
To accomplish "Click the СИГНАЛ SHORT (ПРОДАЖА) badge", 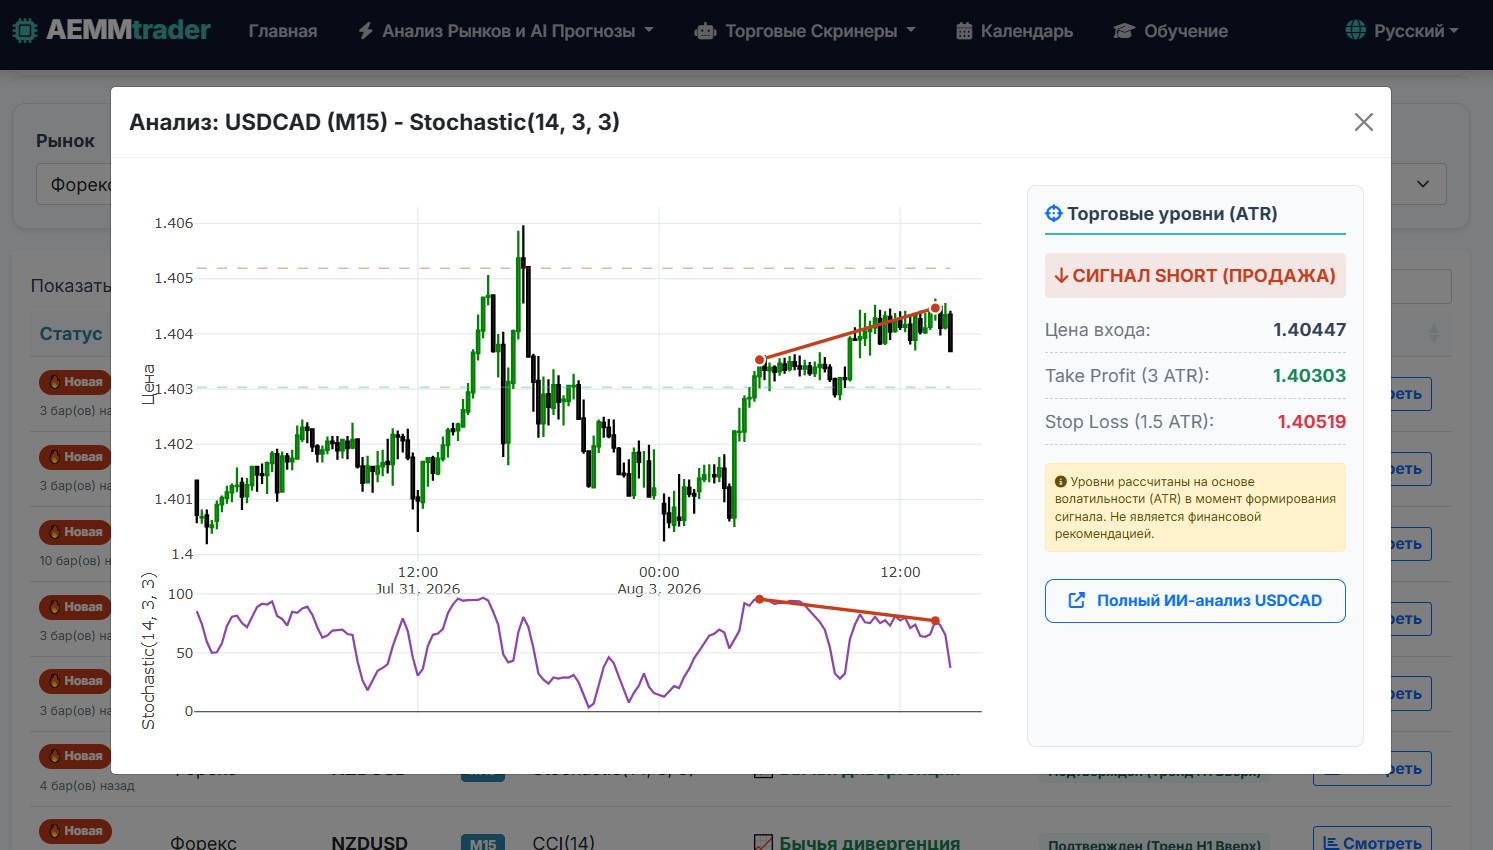I will (1195, 276).
